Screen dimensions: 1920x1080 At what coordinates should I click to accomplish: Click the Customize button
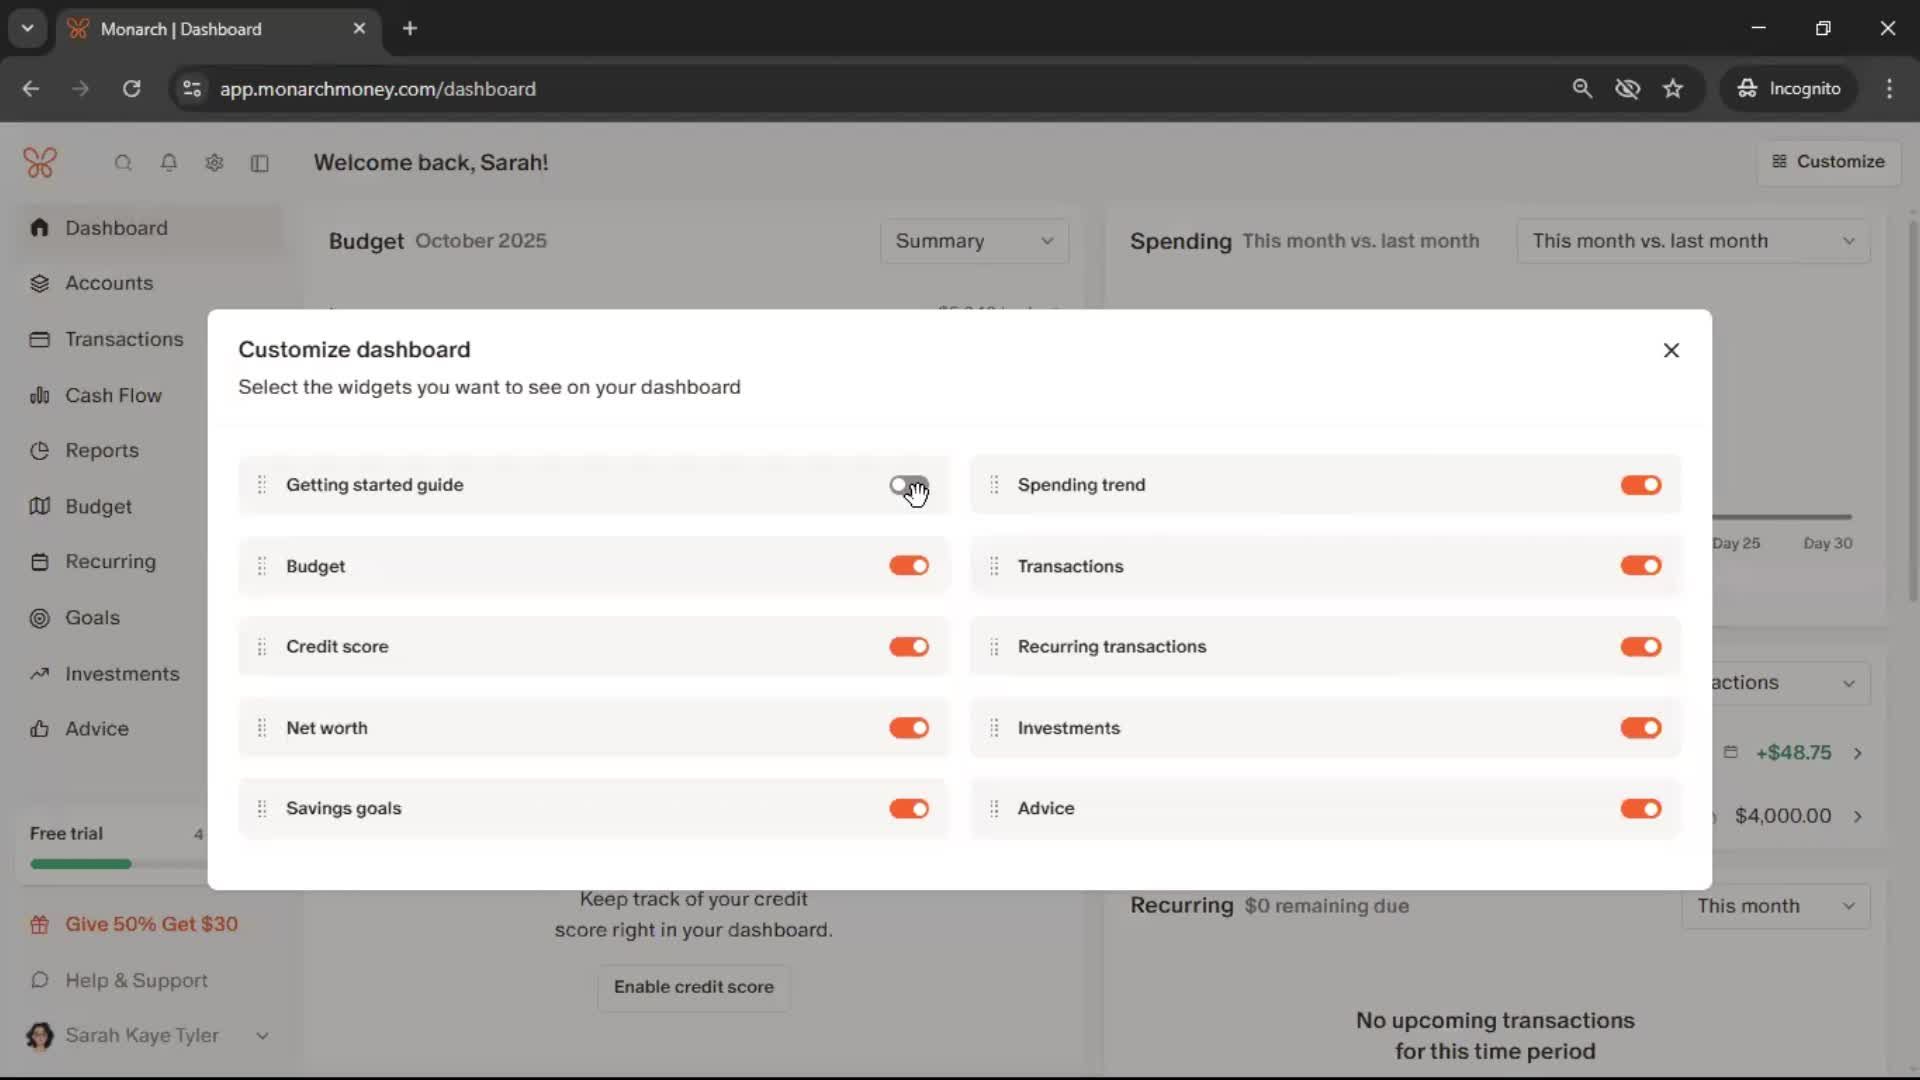pyautogui.click(x=1828, y=162)
